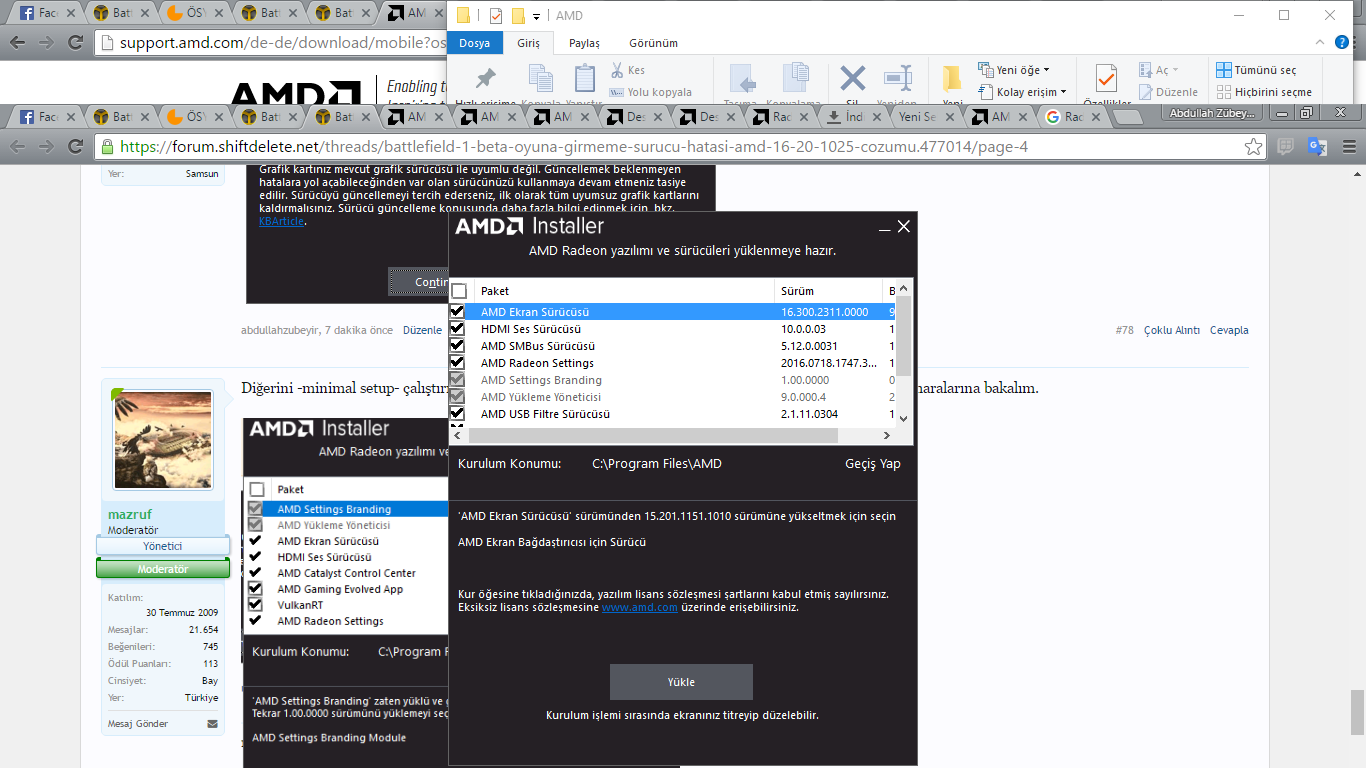Viewport: 1366px width, 768px height.
Task: Click the Sil (delete) X icon in Explorer
Action: tap(853, 78)
